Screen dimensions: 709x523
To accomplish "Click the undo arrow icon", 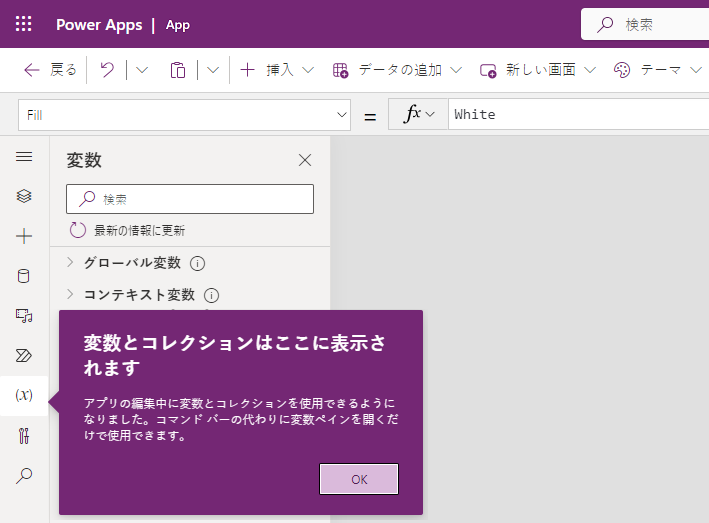I will [107, 70].
